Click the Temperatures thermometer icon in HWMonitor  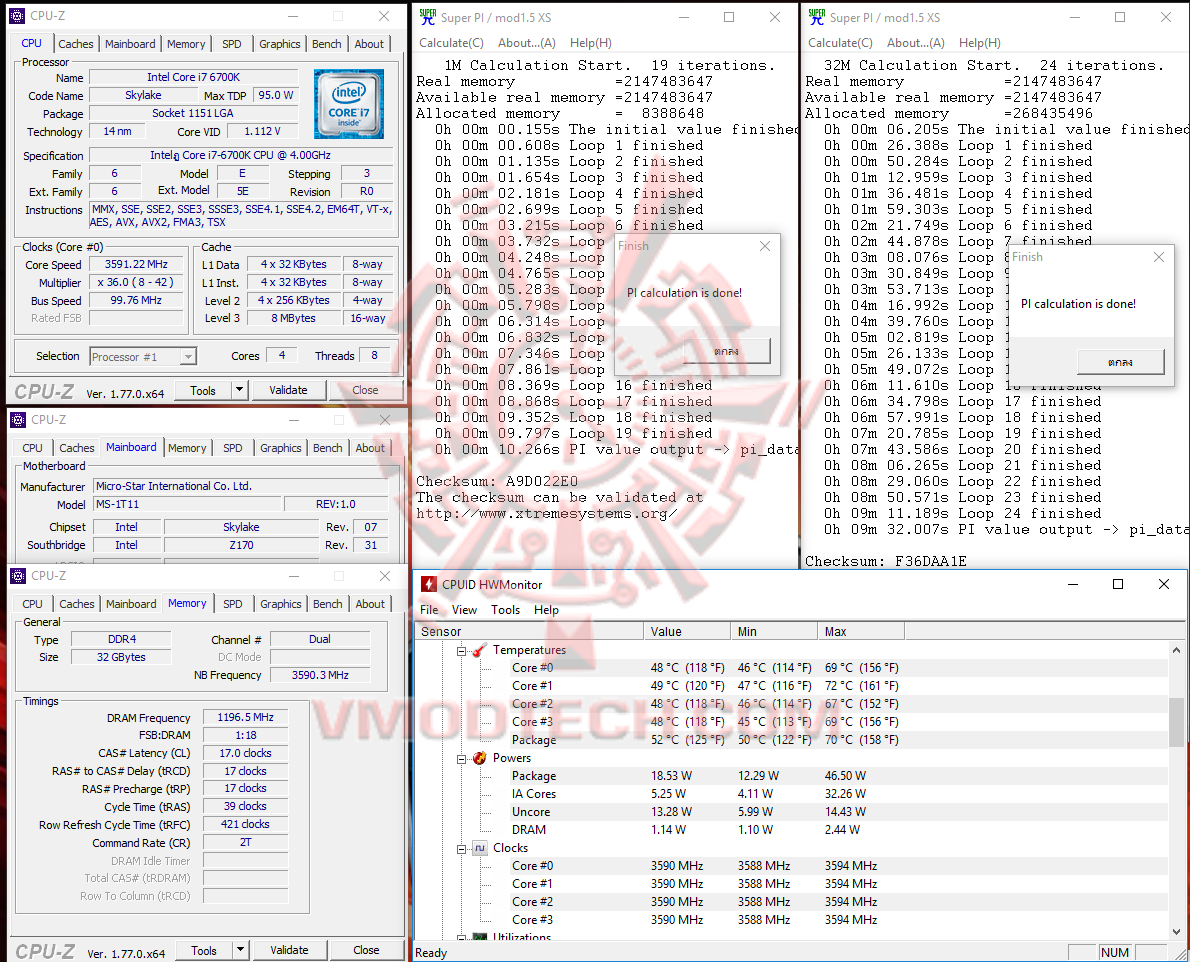pos(479,650)
